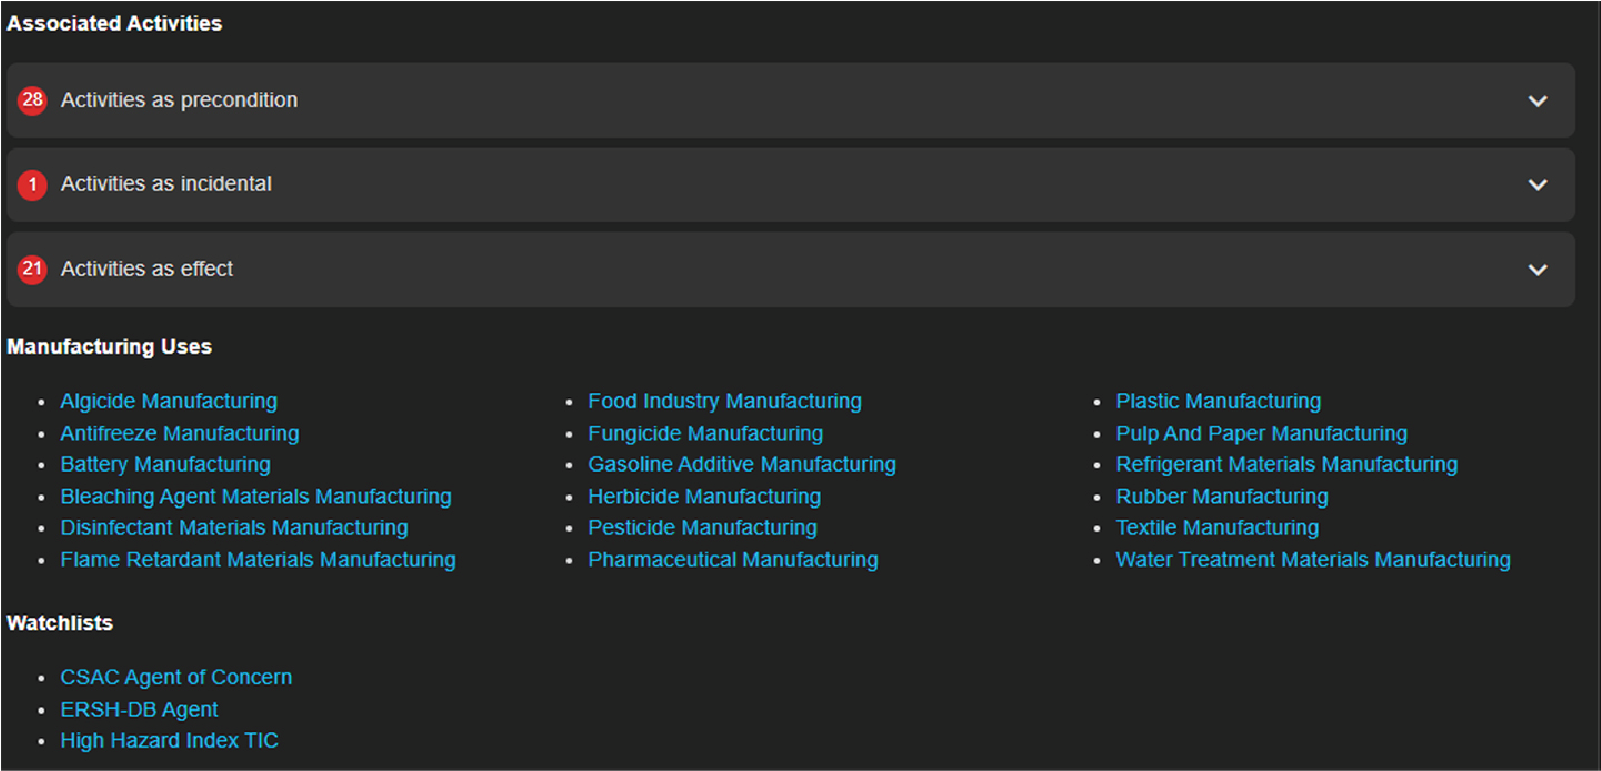Open Gasoline Additive Manufacturing link
This screenshot has height=771, width=1601.
(742, 464)
